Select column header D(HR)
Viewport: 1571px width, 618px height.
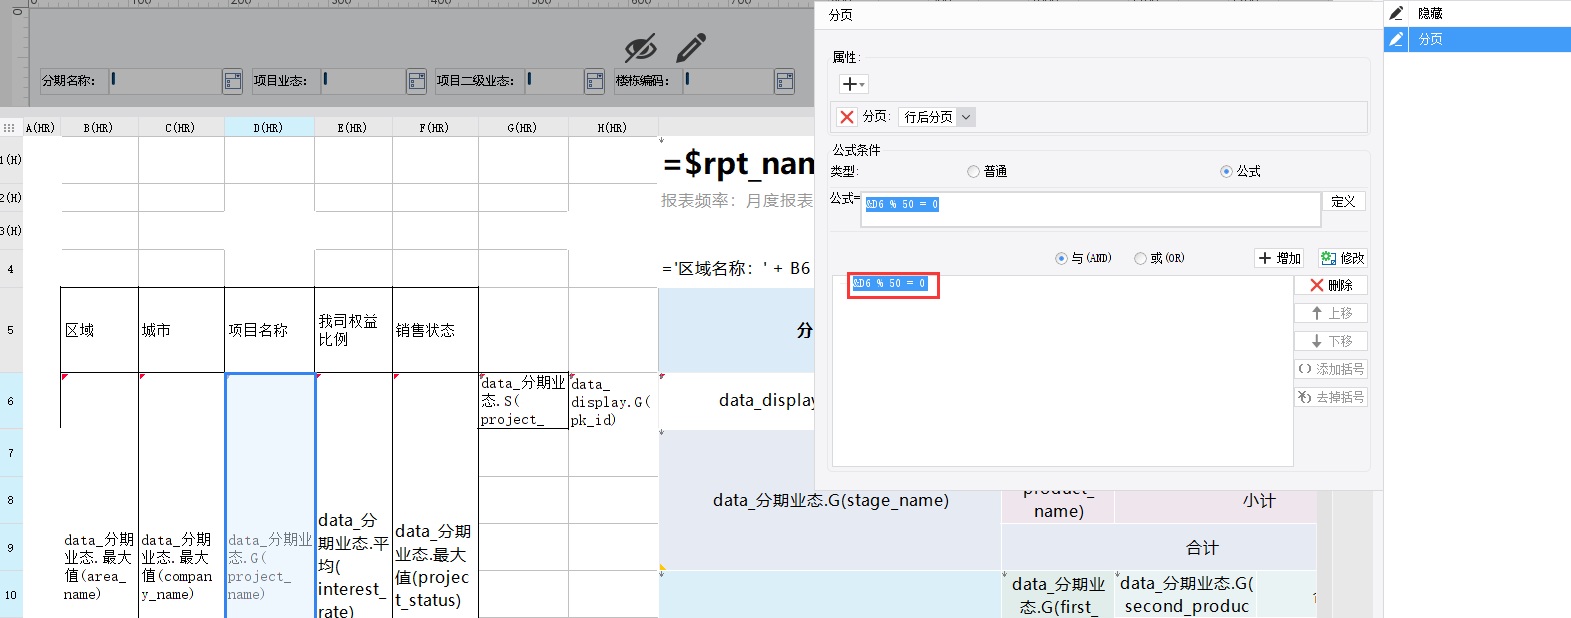269,128
